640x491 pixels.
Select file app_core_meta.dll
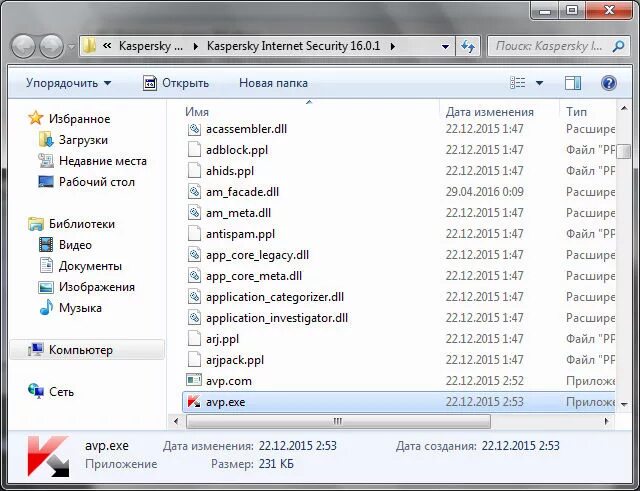(254, 276)
